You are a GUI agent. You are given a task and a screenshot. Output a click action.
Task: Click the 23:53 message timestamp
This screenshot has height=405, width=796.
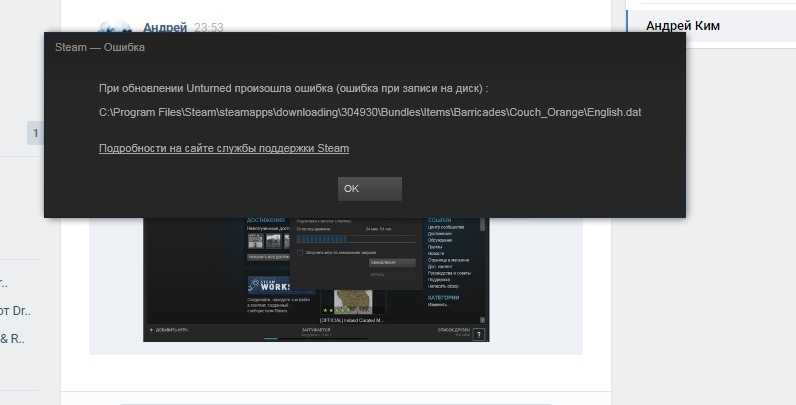[x=208, y=27]
